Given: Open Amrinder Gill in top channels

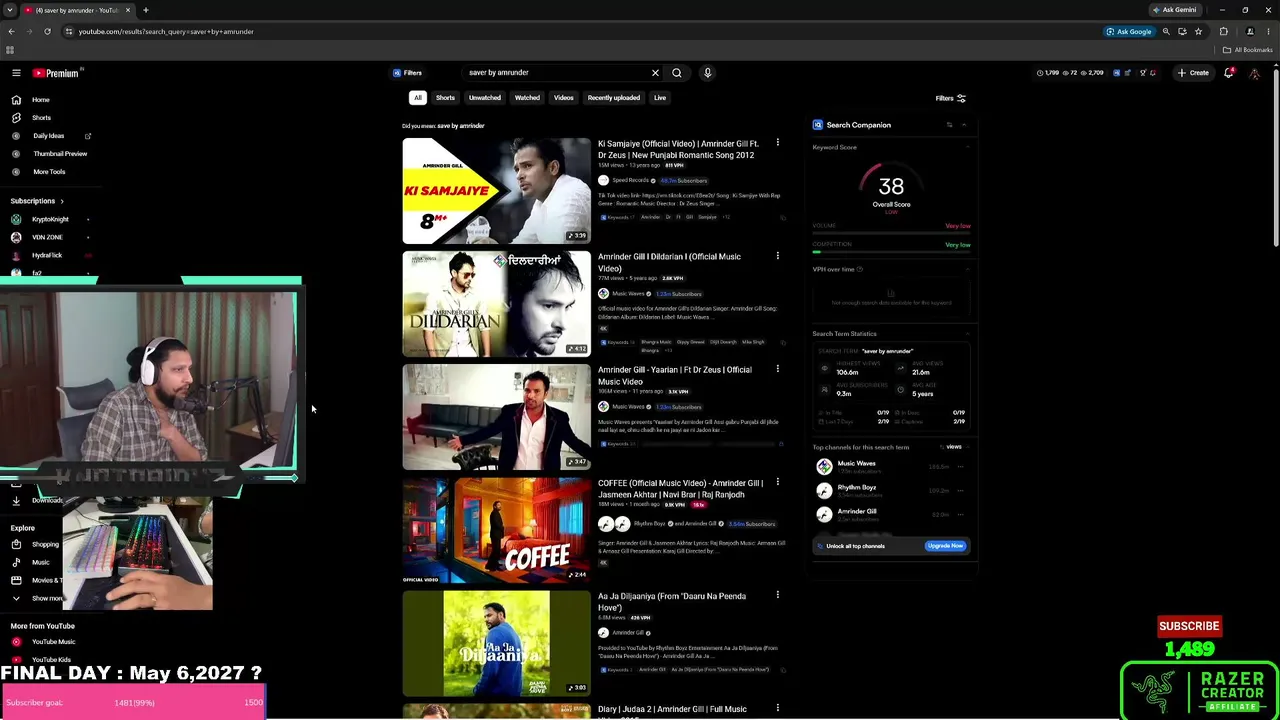Looking at the screenshot, I should (856, 514).
